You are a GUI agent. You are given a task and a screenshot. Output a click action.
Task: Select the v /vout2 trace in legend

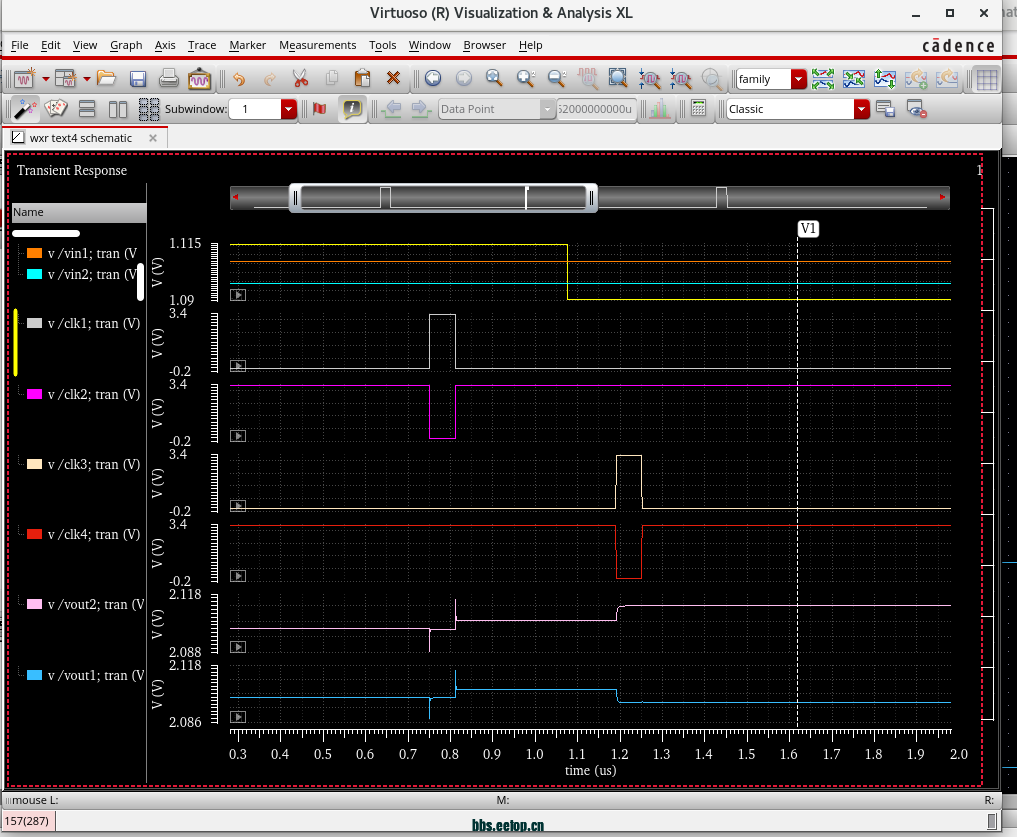pyautogui.click(x=95, y=604)
